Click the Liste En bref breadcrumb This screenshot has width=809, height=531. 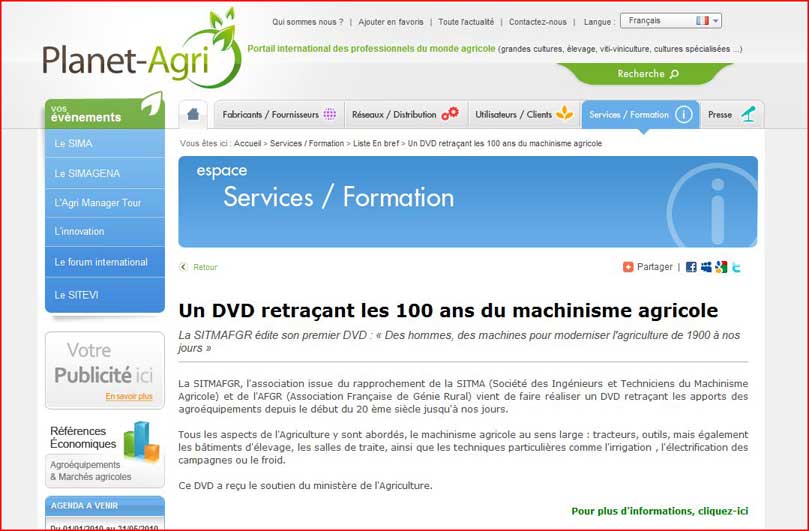(376, 143)
